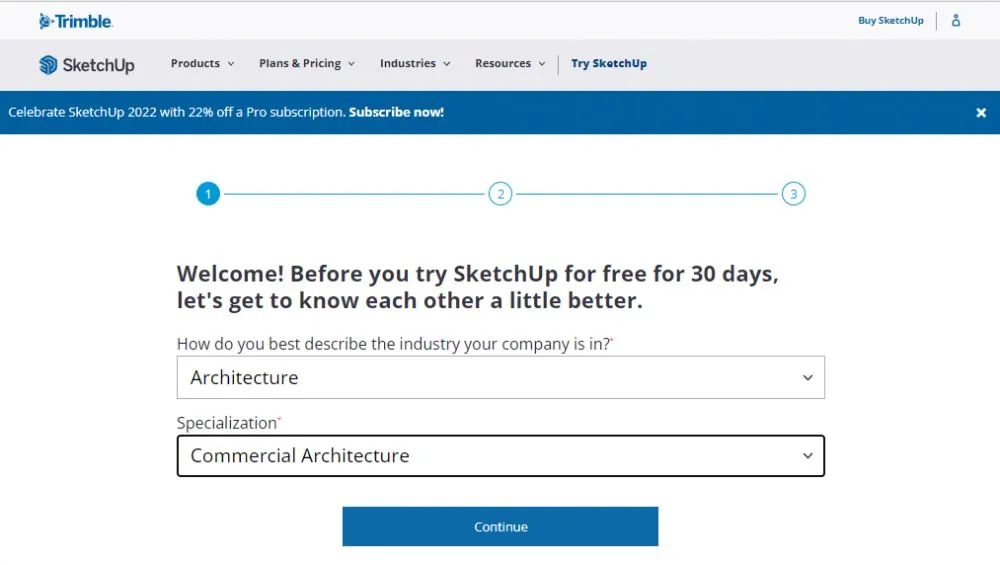Image resolution: width=1000 pixels, height=565 pixels.
Task: Open the Specialization dropdown
Action: [500, 456]
